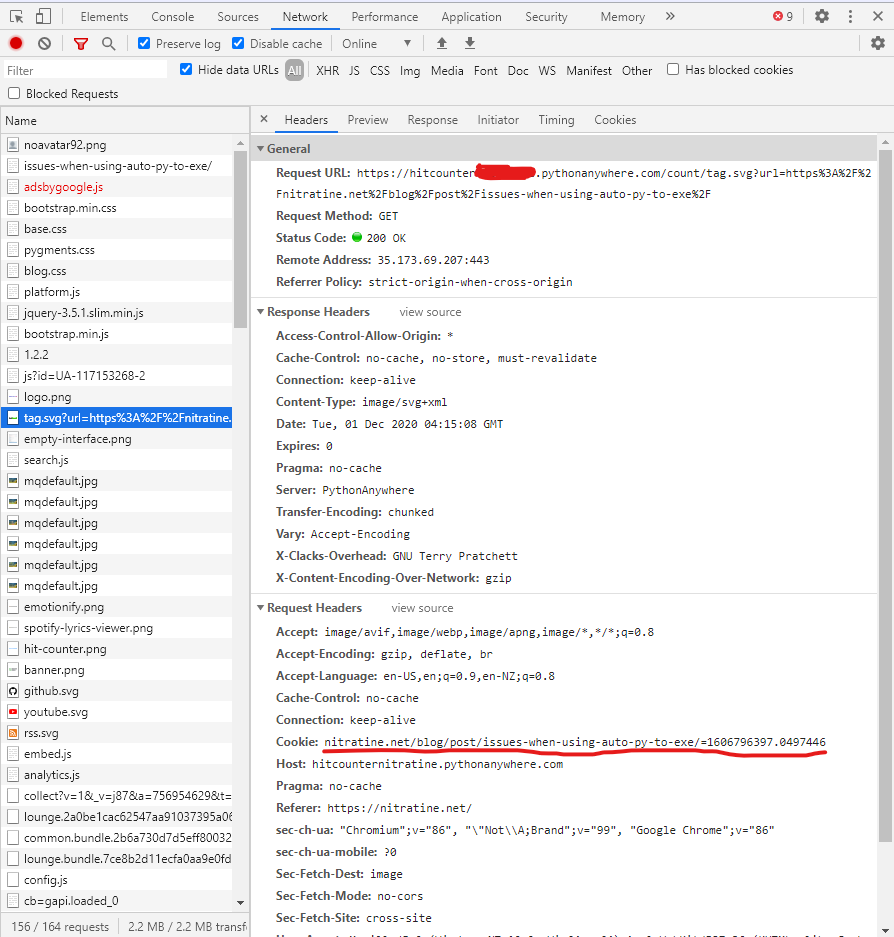Switch to the Console tab
This screenshot has height=937, width=894.
[173, 17]
